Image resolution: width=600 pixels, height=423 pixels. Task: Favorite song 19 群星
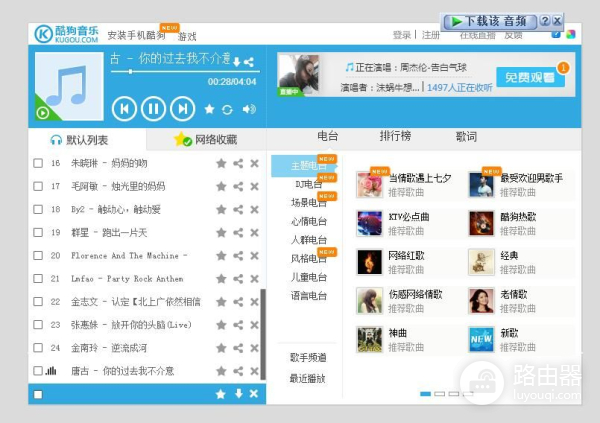coord(221,232)
